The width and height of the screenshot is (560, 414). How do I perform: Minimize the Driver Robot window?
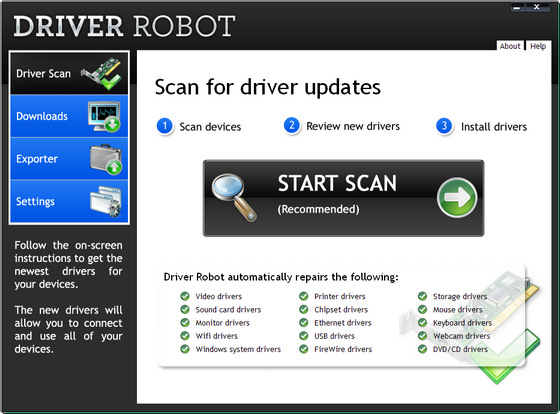click(x=518, y=7)
